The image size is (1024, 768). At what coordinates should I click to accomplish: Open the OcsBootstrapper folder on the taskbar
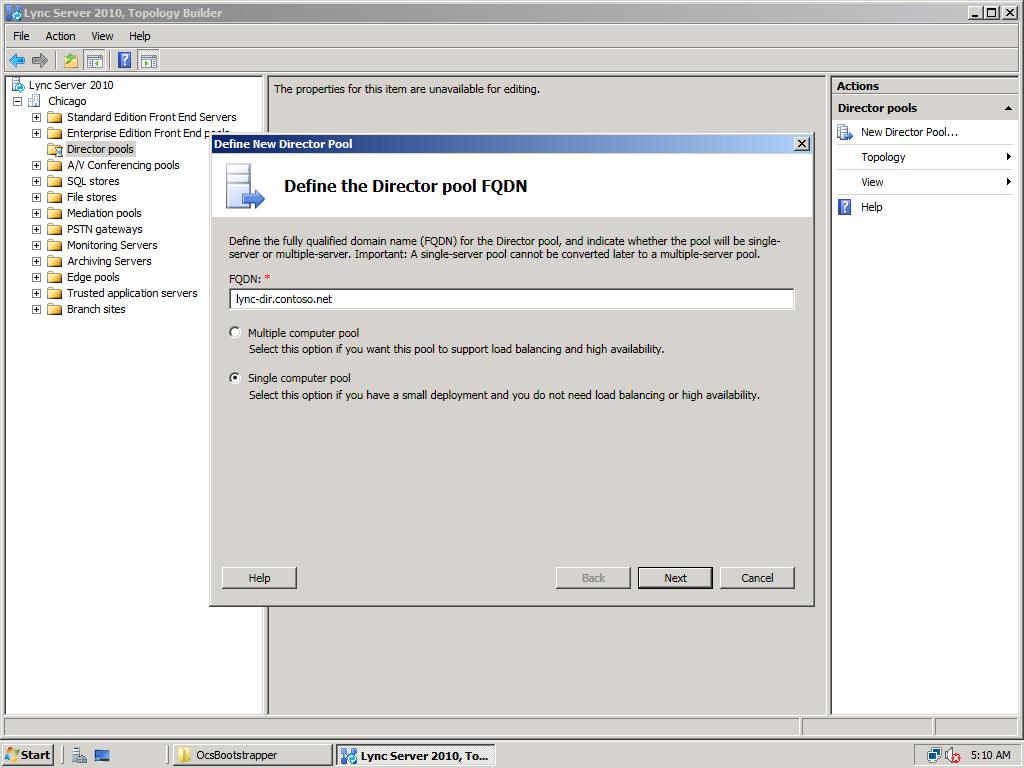(250, 755)
